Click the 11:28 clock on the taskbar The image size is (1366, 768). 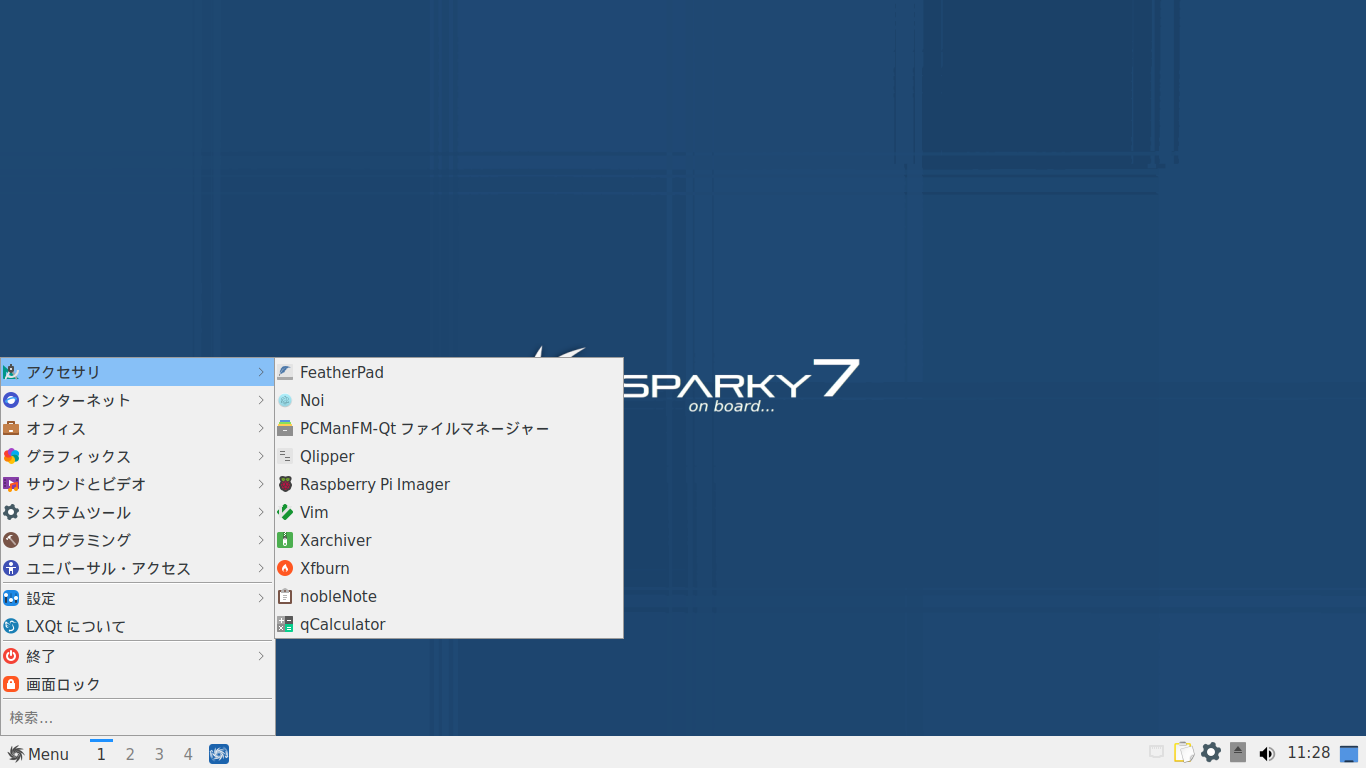click(x=1308, y=753)
